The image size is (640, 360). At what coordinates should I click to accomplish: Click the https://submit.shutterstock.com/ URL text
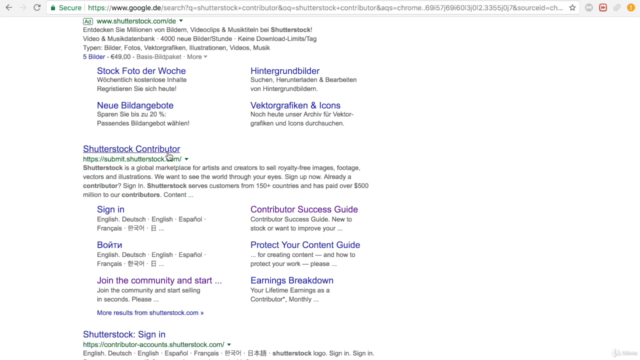point(132,159)
